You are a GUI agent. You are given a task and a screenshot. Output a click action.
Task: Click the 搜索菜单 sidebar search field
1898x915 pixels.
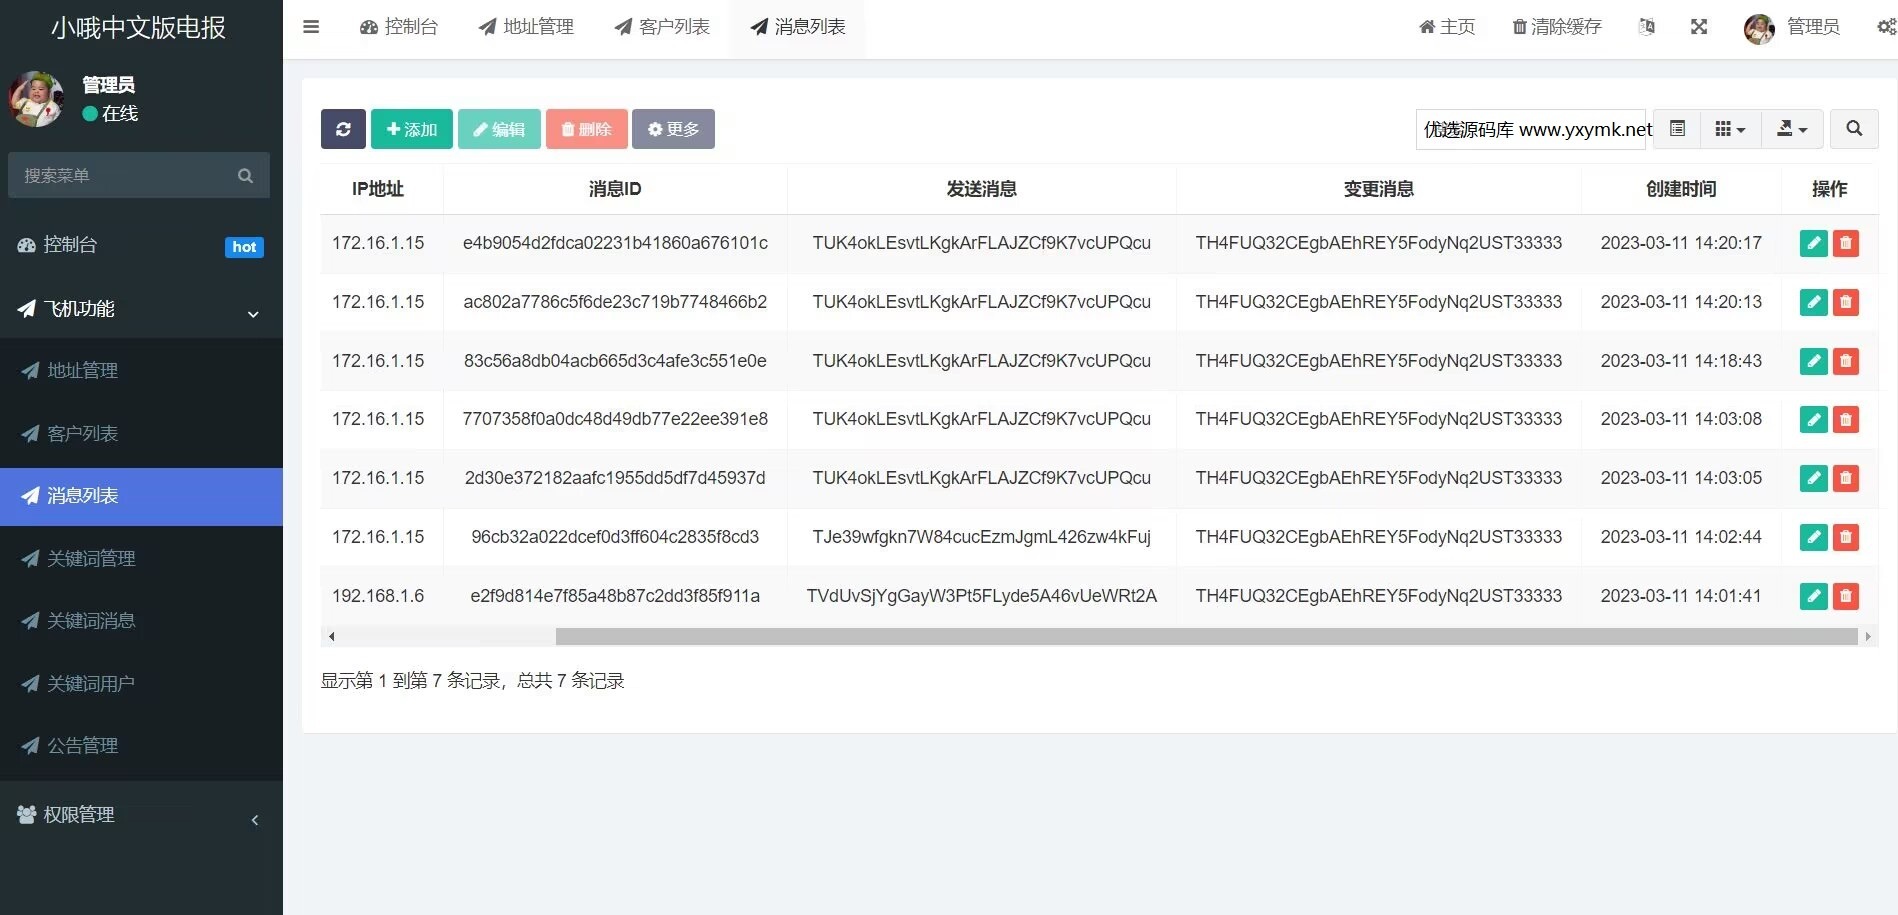[x=139, y=175]
